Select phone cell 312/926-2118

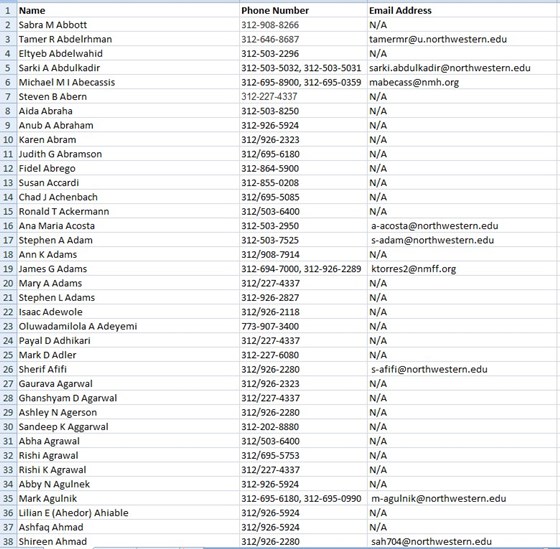[x=303, y=312]
